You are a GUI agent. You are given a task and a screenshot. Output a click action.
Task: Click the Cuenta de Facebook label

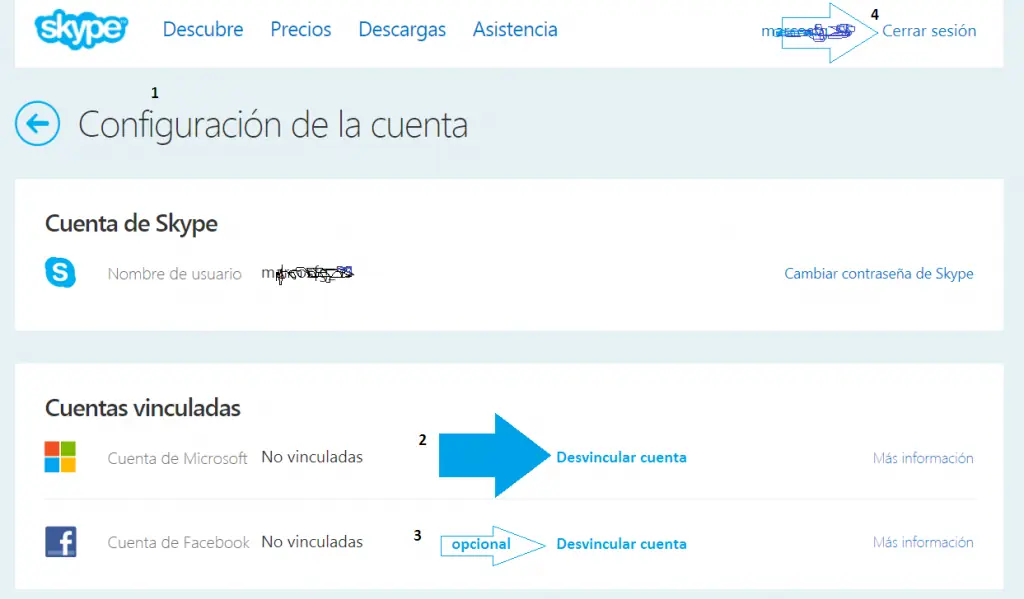pos(178,542)
